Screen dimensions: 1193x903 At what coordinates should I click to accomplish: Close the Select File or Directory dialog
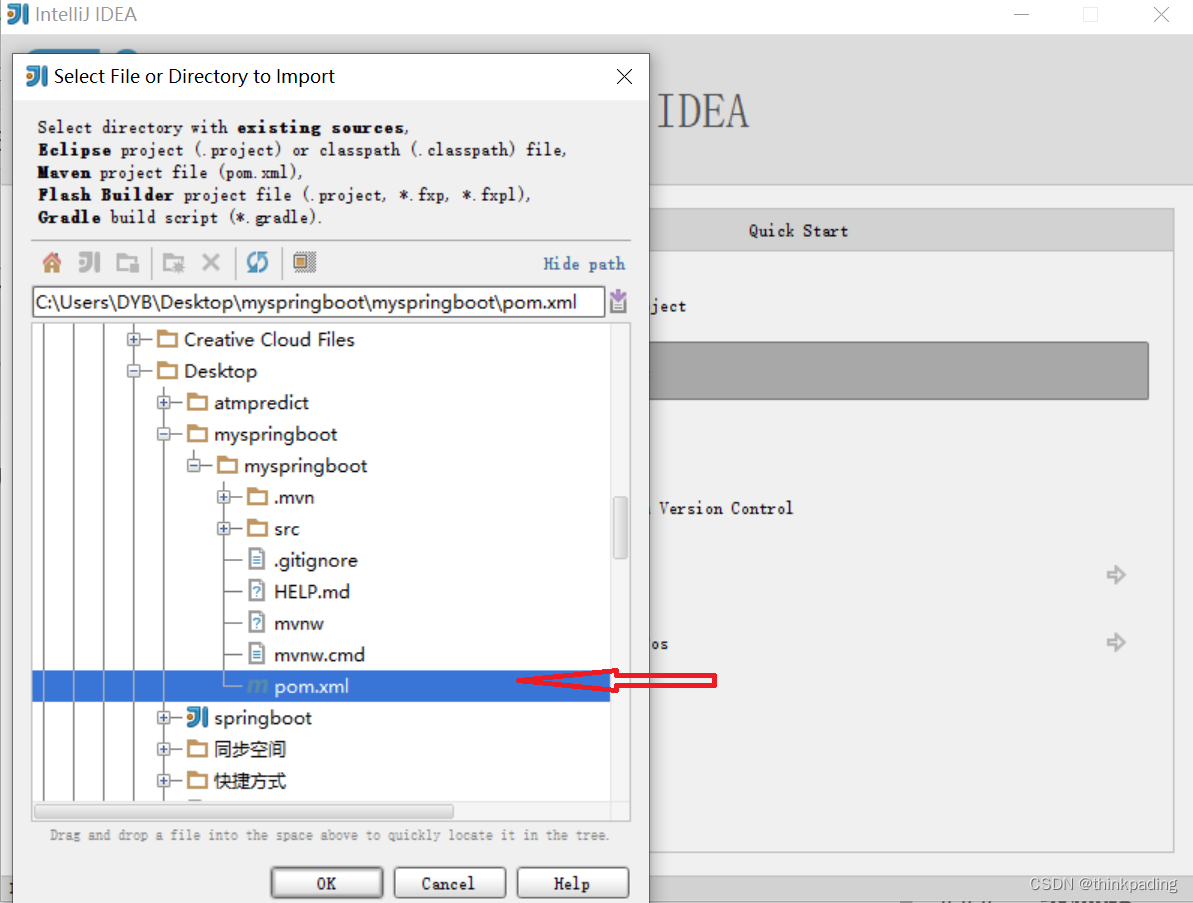pos(624,77)
